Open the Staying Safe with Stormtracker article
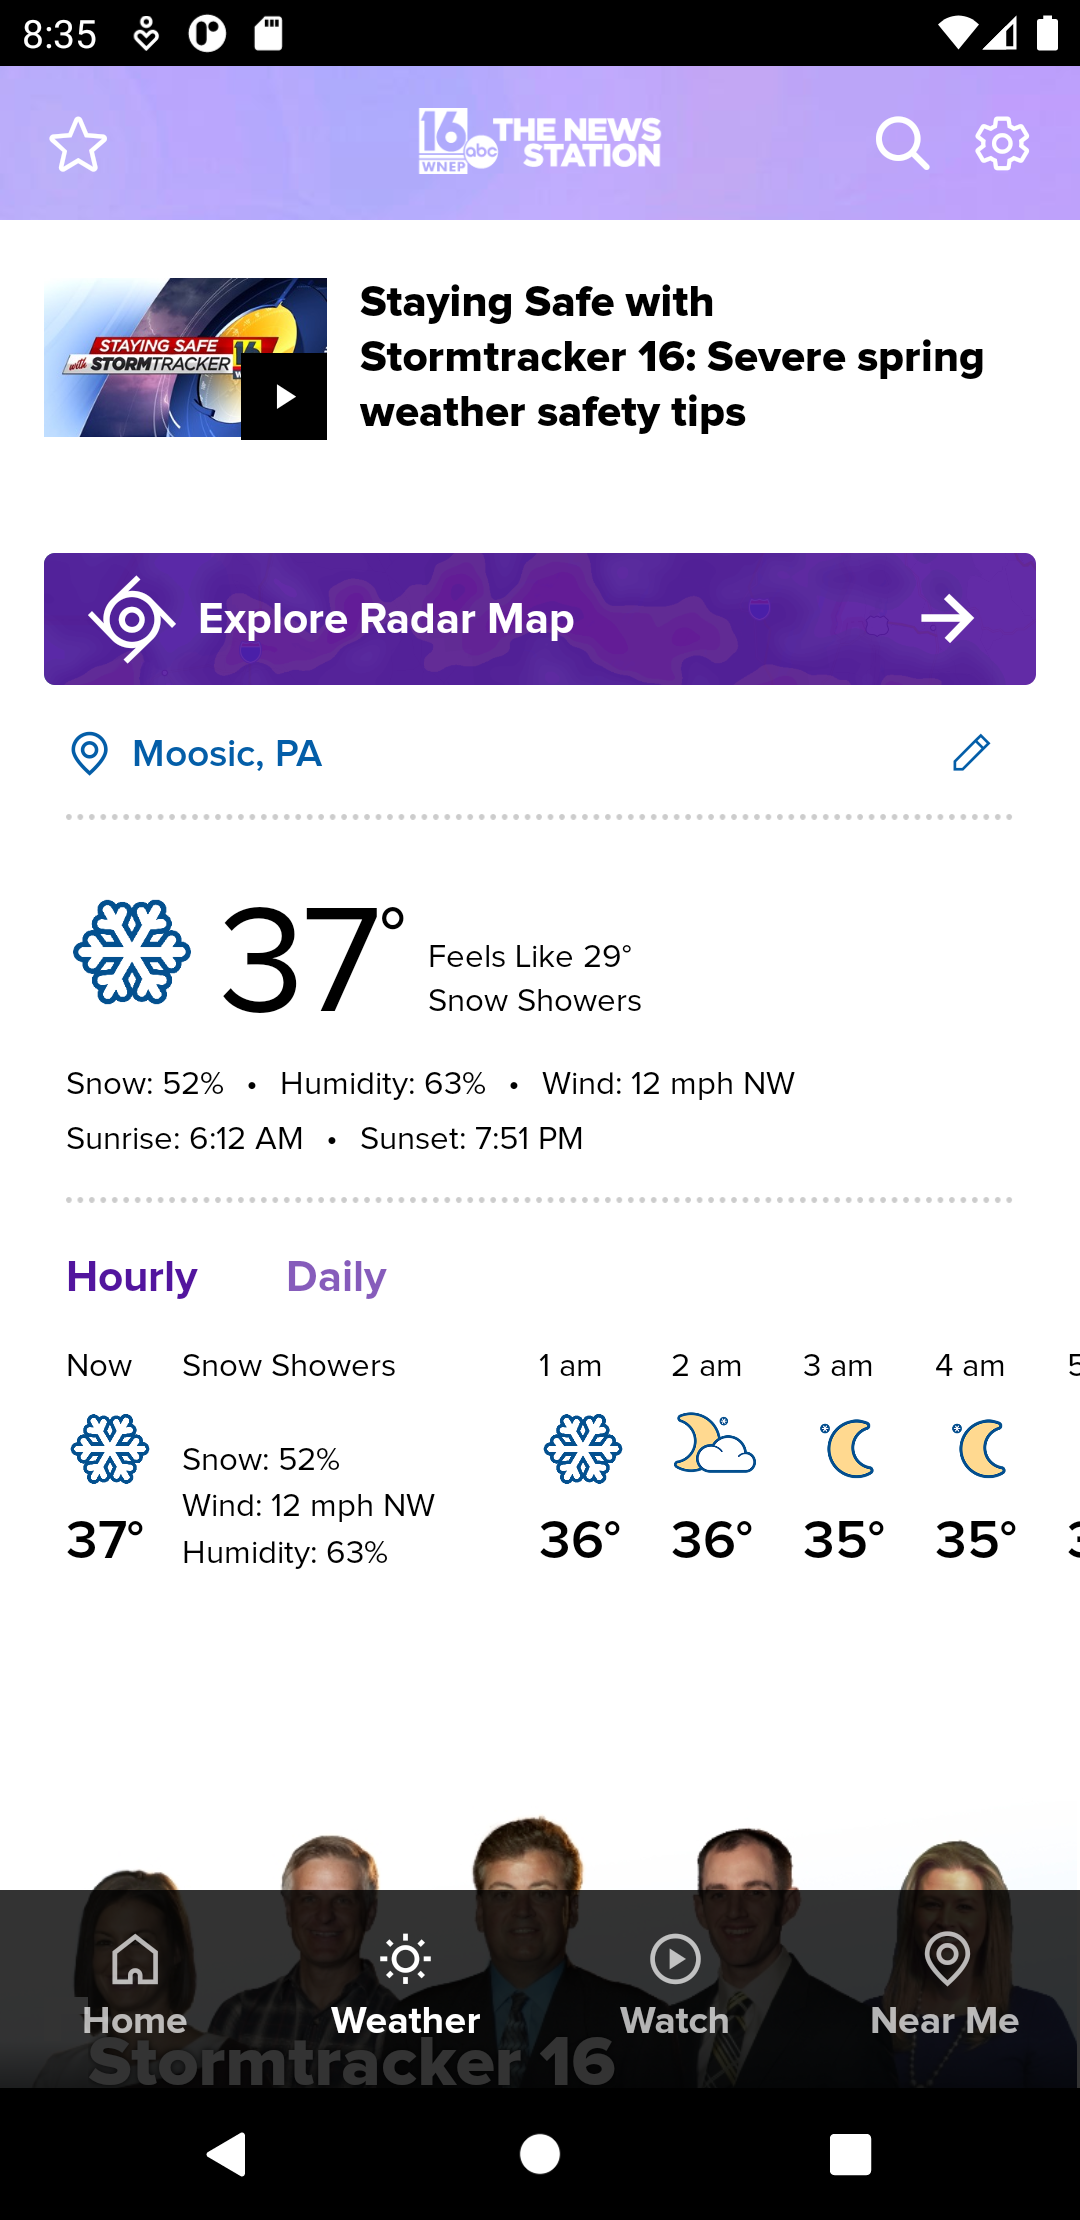 point(672,357)
